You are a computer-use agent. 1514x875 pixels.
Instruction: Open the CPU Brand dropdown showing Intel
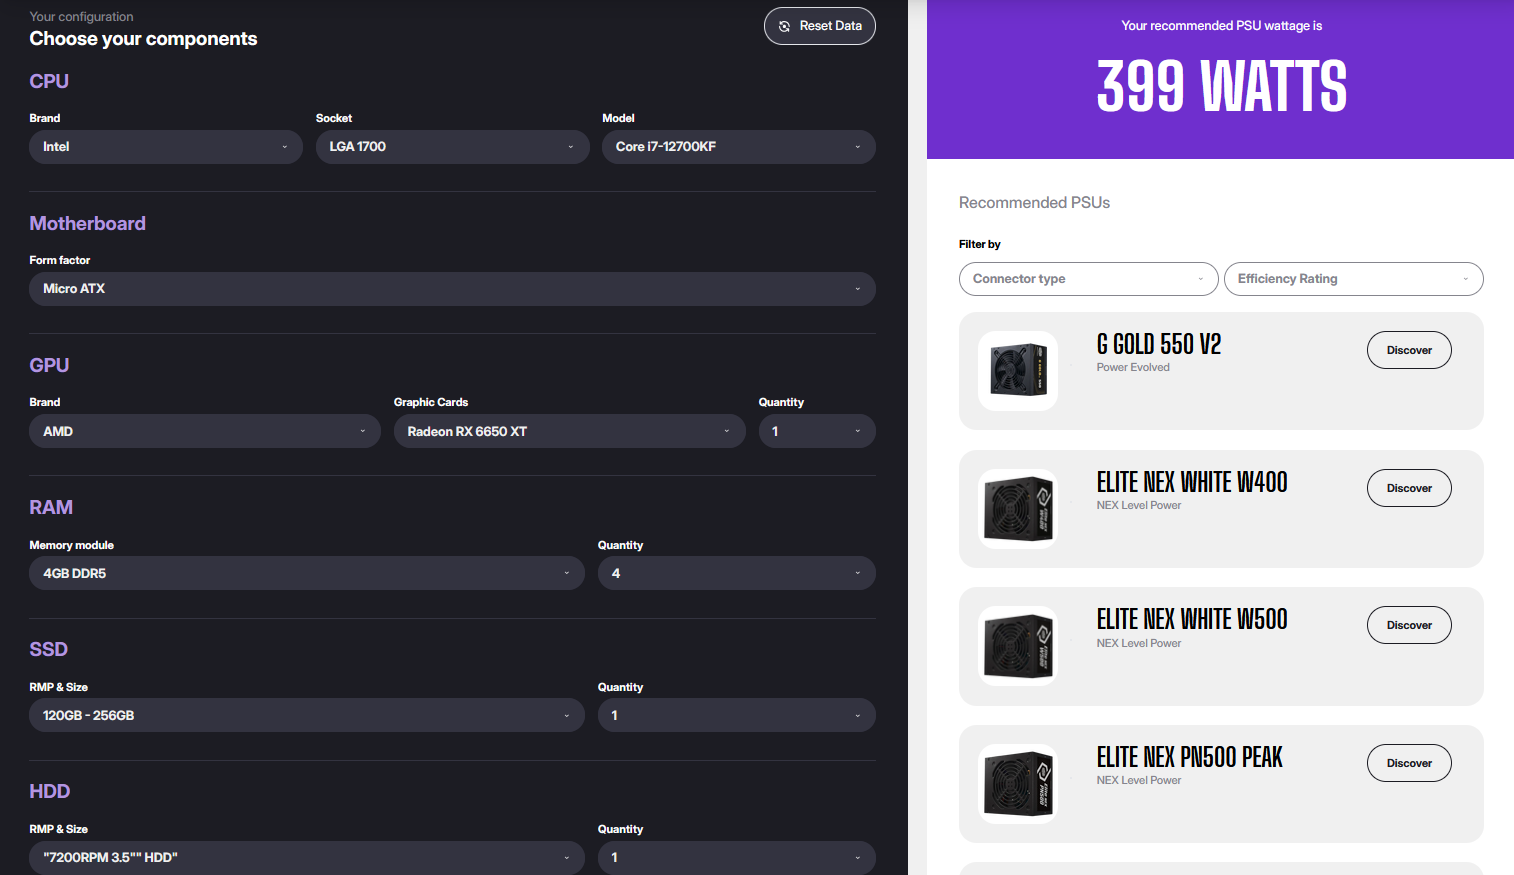click(x=166, y=147)
